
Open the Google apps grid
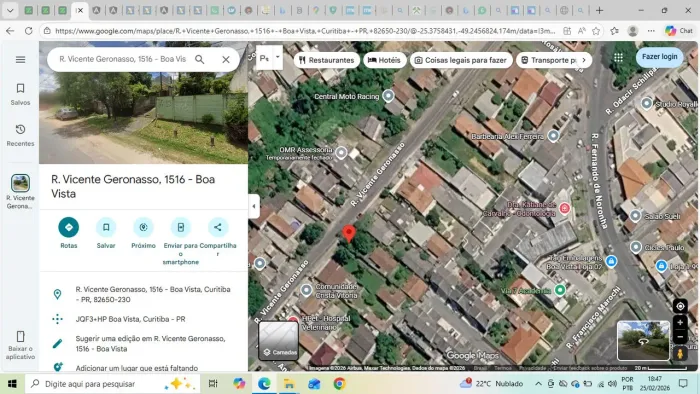[x=618, y=58]
